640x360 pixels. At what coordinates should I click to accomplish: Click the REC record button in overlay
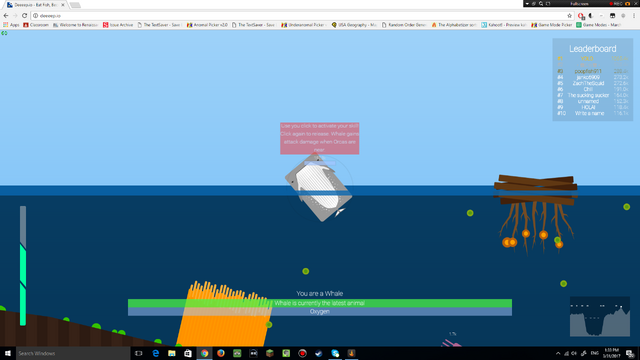616,4
